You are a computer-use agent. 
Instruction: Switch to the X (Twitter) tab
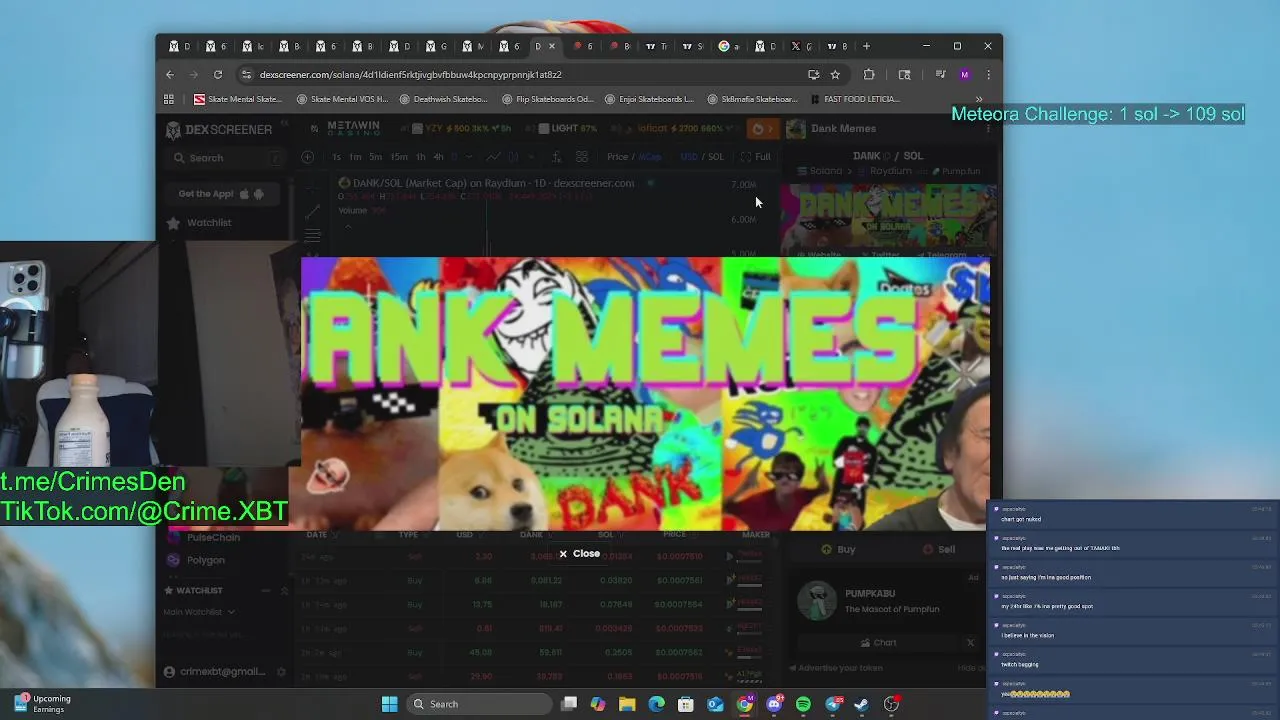(801, 46)
